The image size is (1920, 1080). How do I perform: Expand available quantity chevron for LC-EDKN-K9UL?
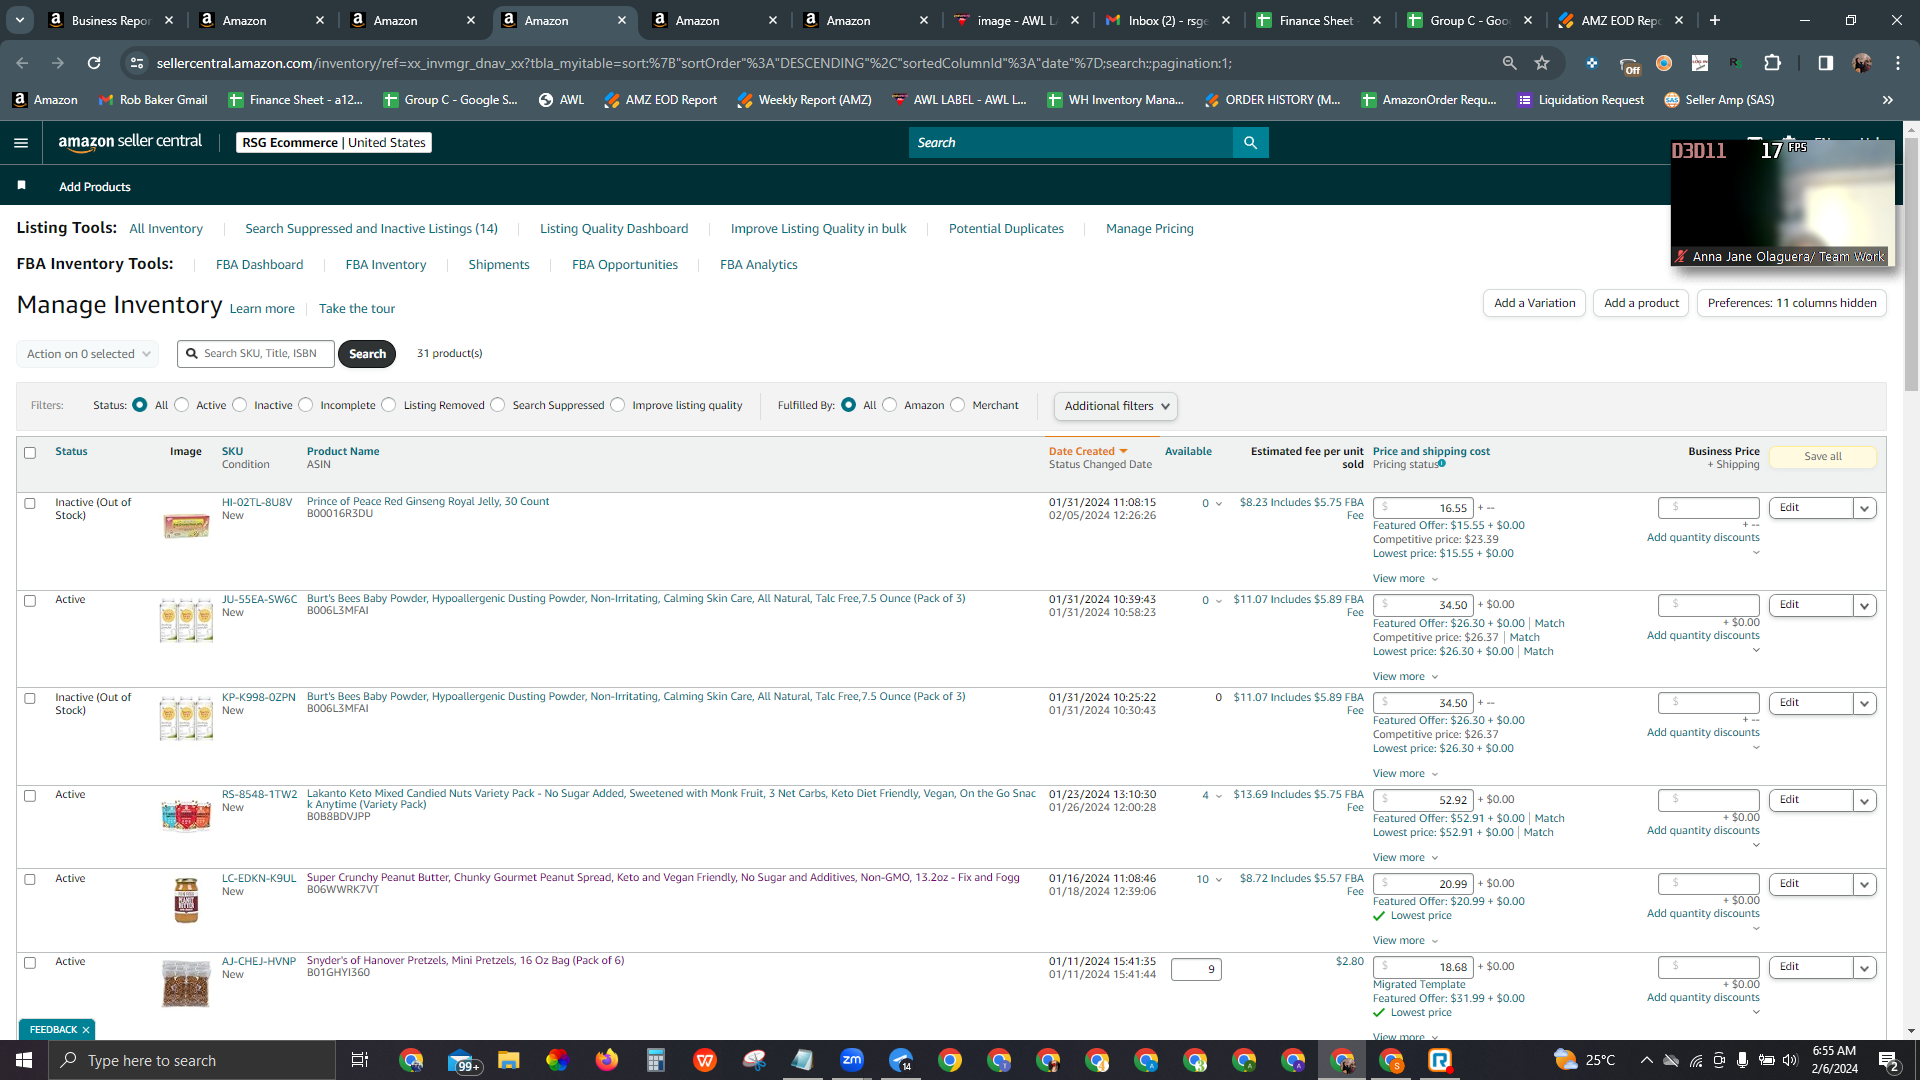[x=1219, y=880]
